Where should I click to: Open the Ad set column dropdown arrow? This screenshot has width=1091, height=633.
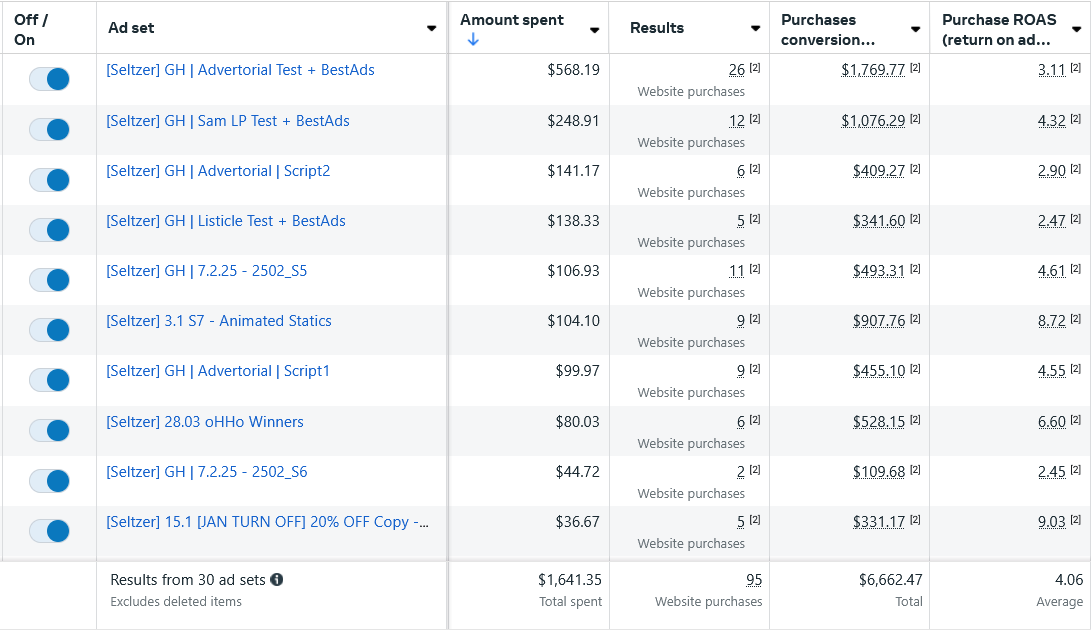tap(431, 29)
